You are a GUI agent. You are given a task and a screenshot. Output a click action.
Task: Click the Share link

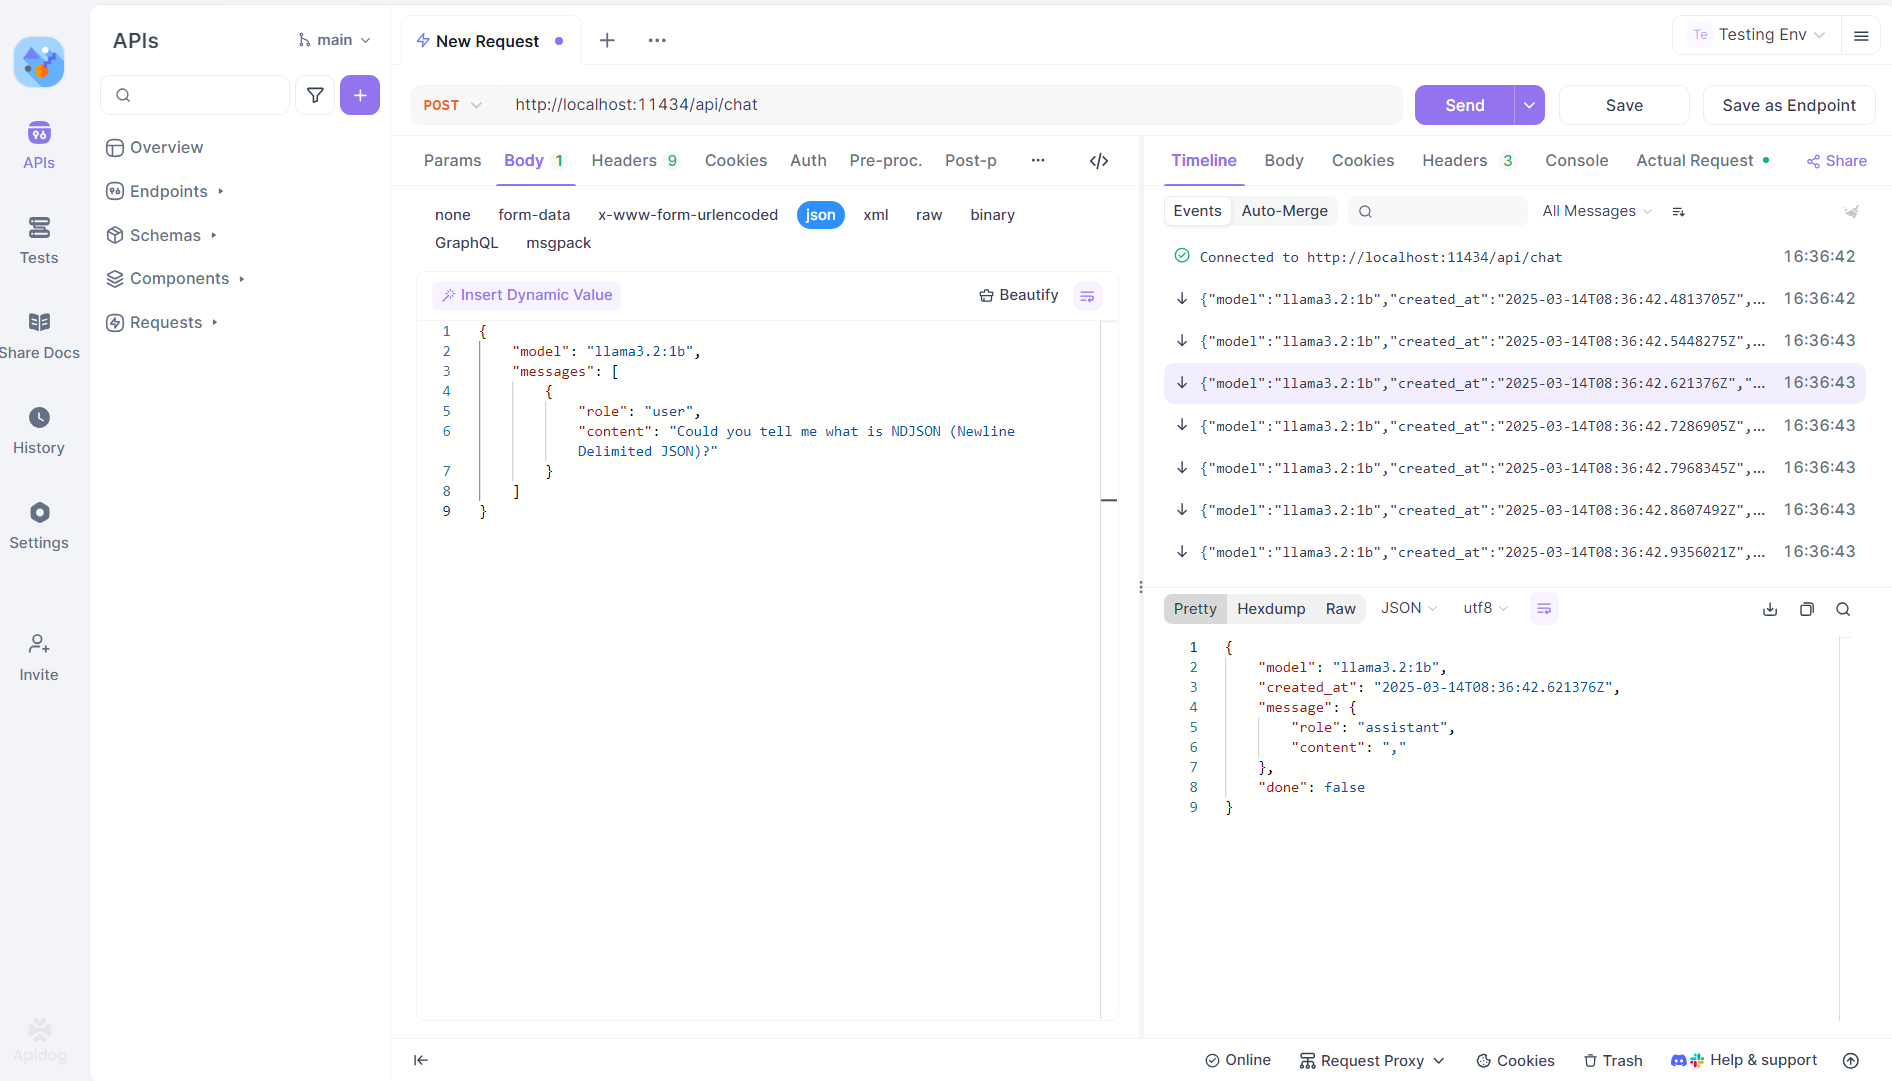click(1836, 161)
